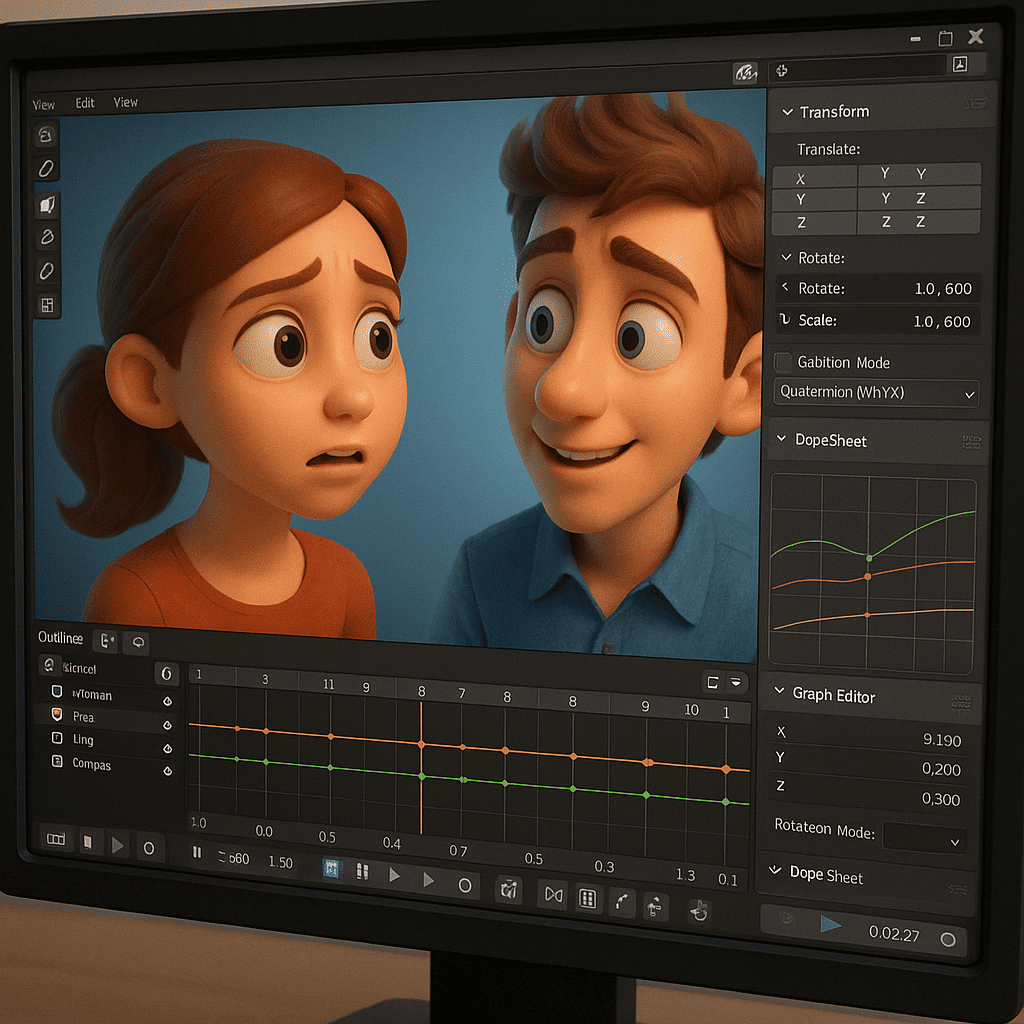The image size is (1024, 1024).
Task: Select the cube shading tool in left toolbar
Action: pyautogui.click(x=47, y=204)
